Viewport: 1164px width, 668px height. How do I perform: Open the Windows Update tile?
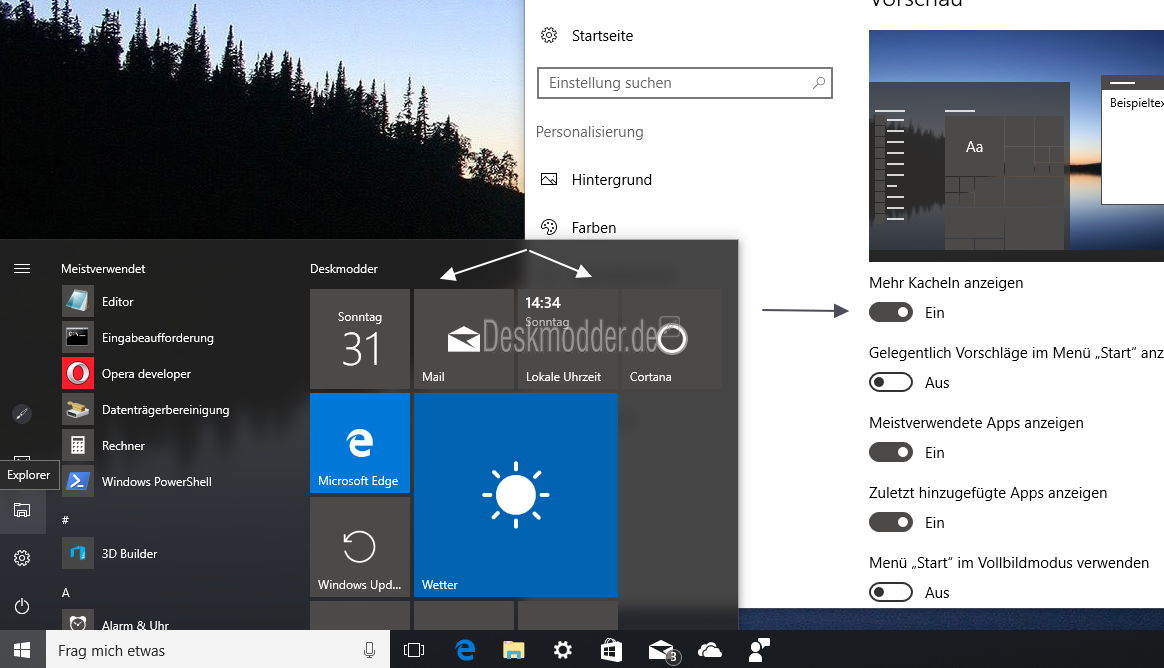pyautogui.click(x=360, y=547)
